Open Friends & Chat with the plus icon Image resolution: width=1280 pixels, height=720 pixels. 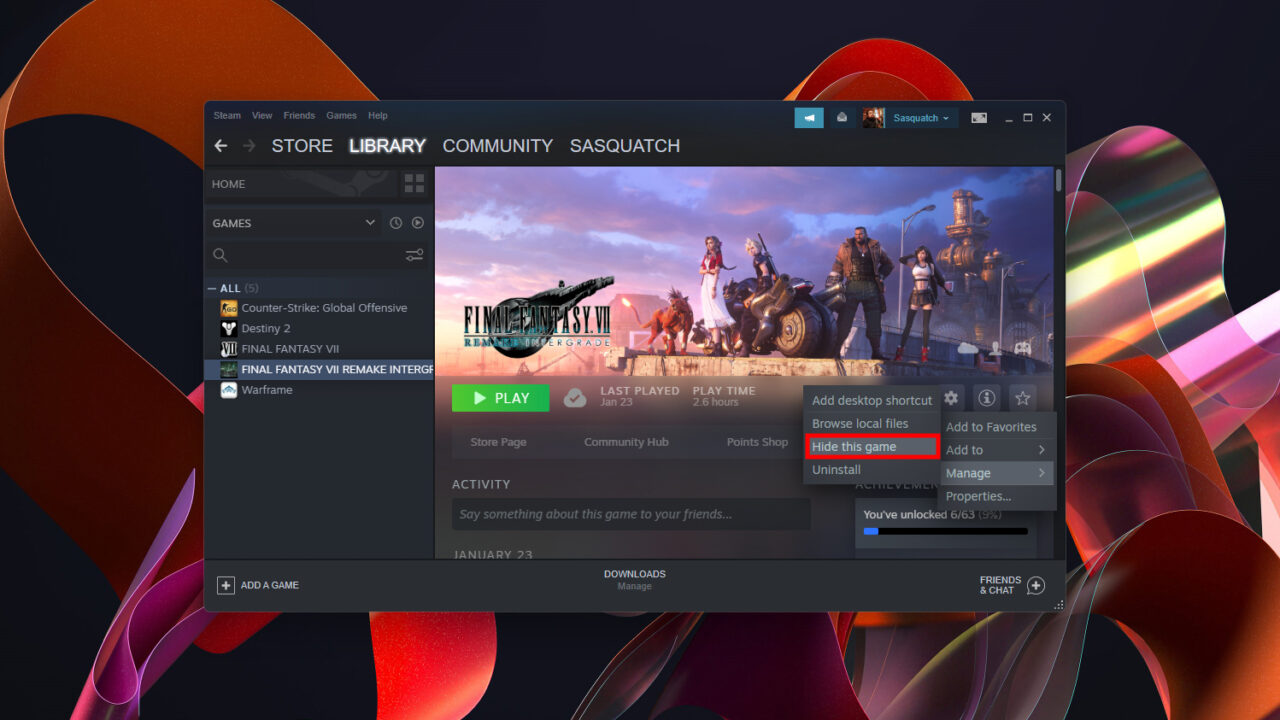(1036, 584)
